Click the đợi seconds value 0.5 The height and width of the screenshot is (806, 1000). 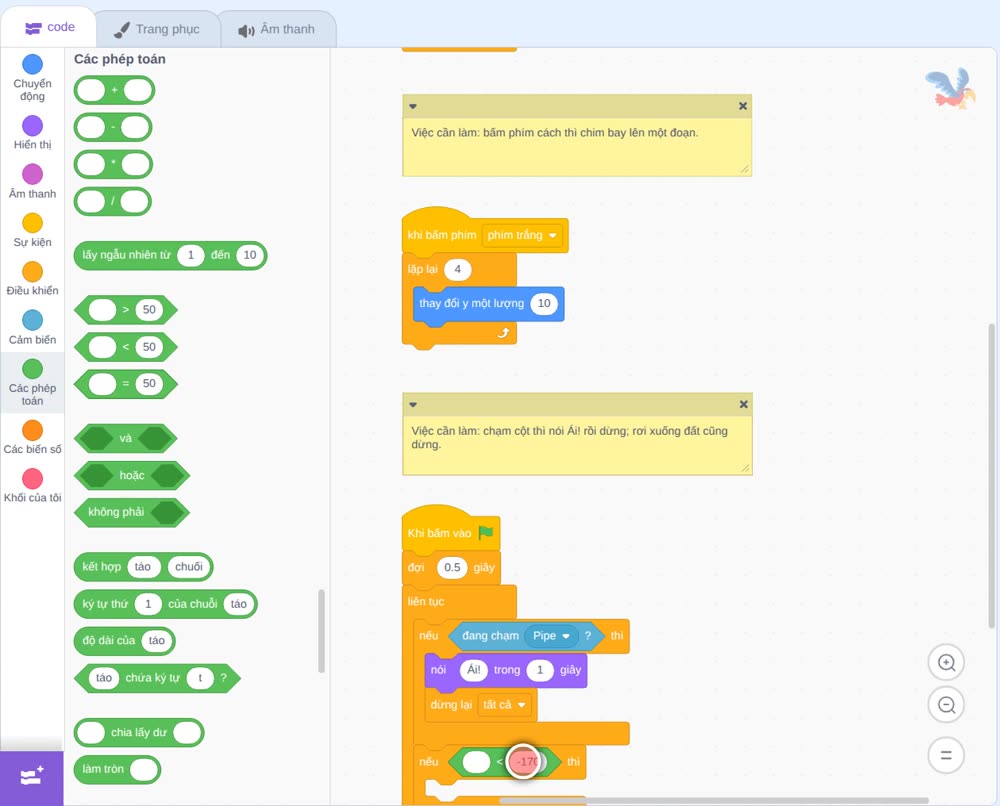coord(452,568)
